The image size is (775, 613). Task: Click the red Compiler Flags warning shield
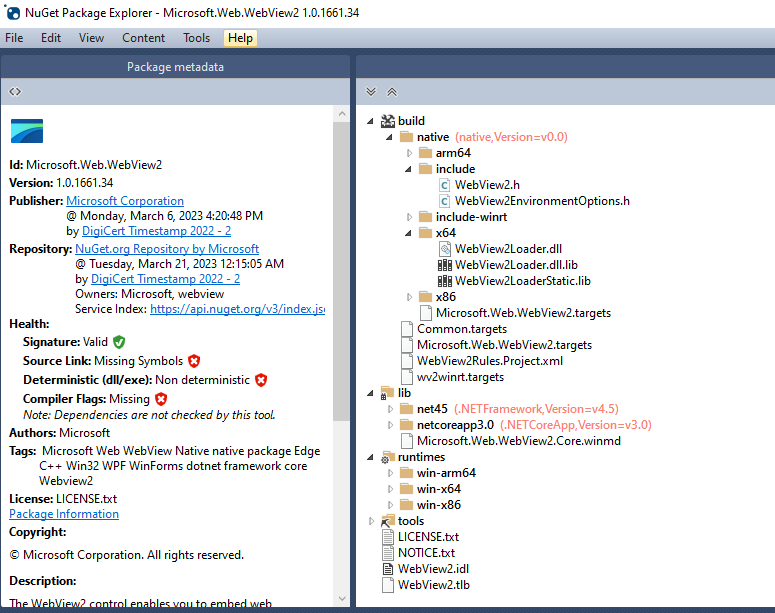click(161, 399)
